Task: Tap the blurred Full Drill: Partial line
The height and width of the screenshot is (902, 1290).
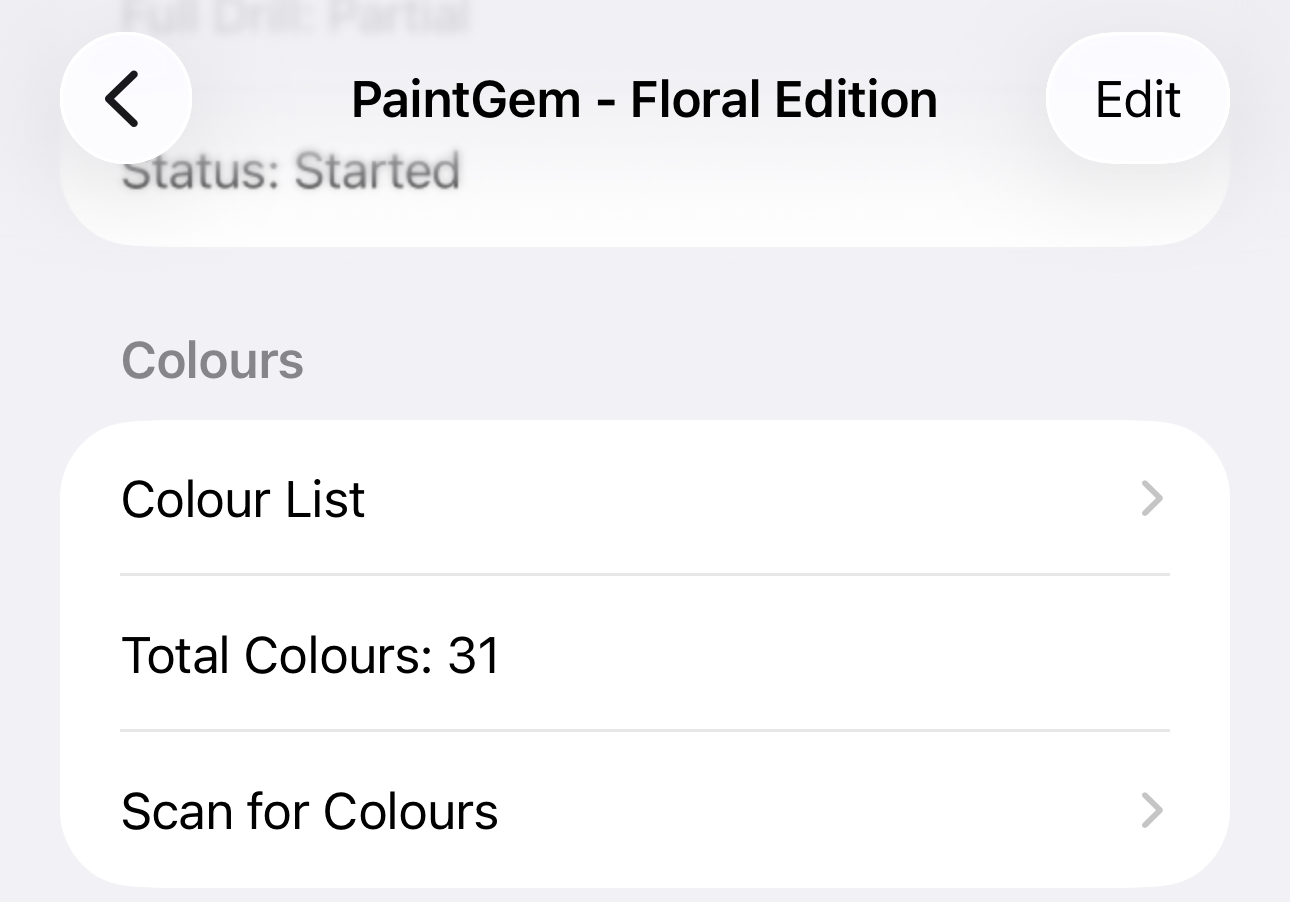Action: pos(294,16)
